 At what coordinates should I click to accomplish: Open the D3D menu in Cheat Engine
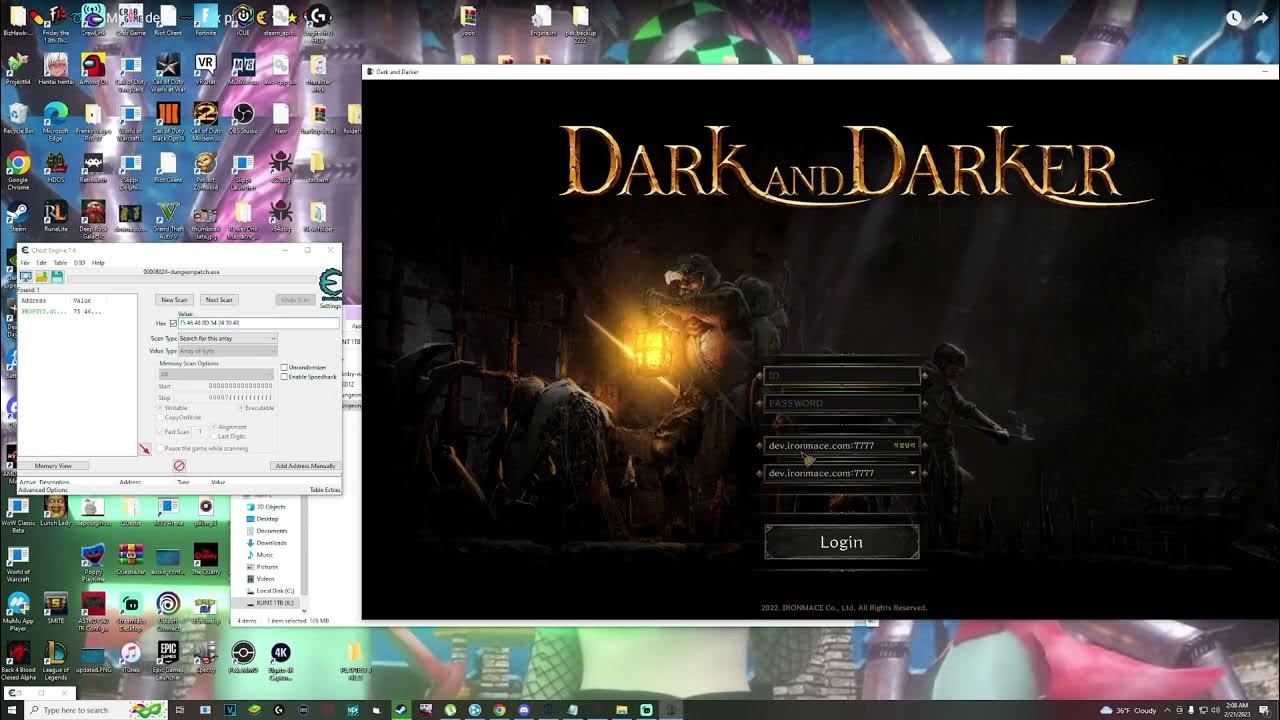coord(80,263)
